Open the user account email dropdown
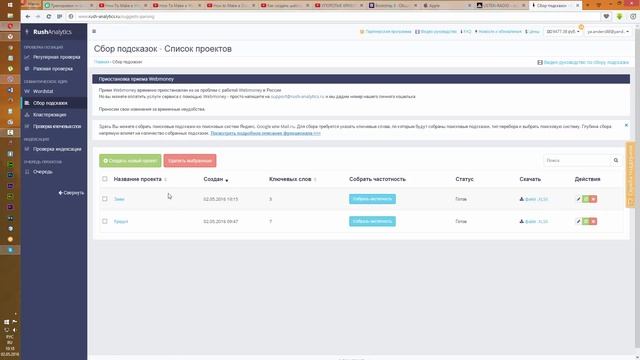Screen dimensions: 640x360 click(x=608, y=32)
